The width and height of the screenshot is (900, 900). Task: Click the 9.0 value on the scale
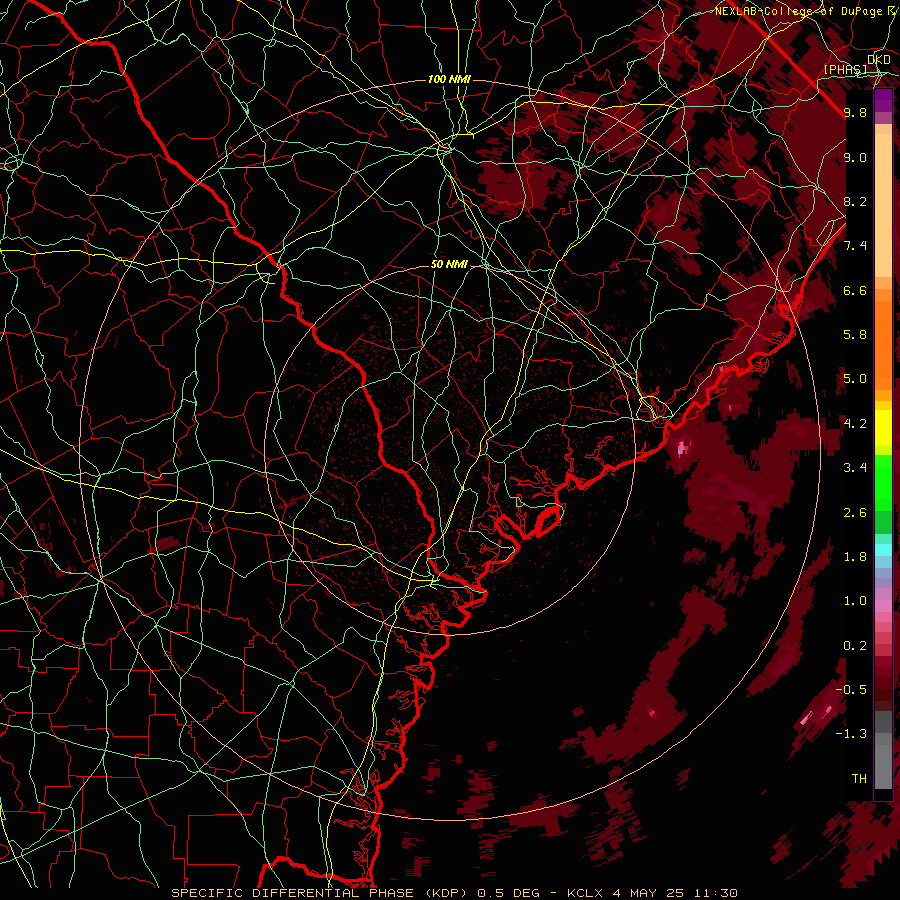click(x=855, y=157)
